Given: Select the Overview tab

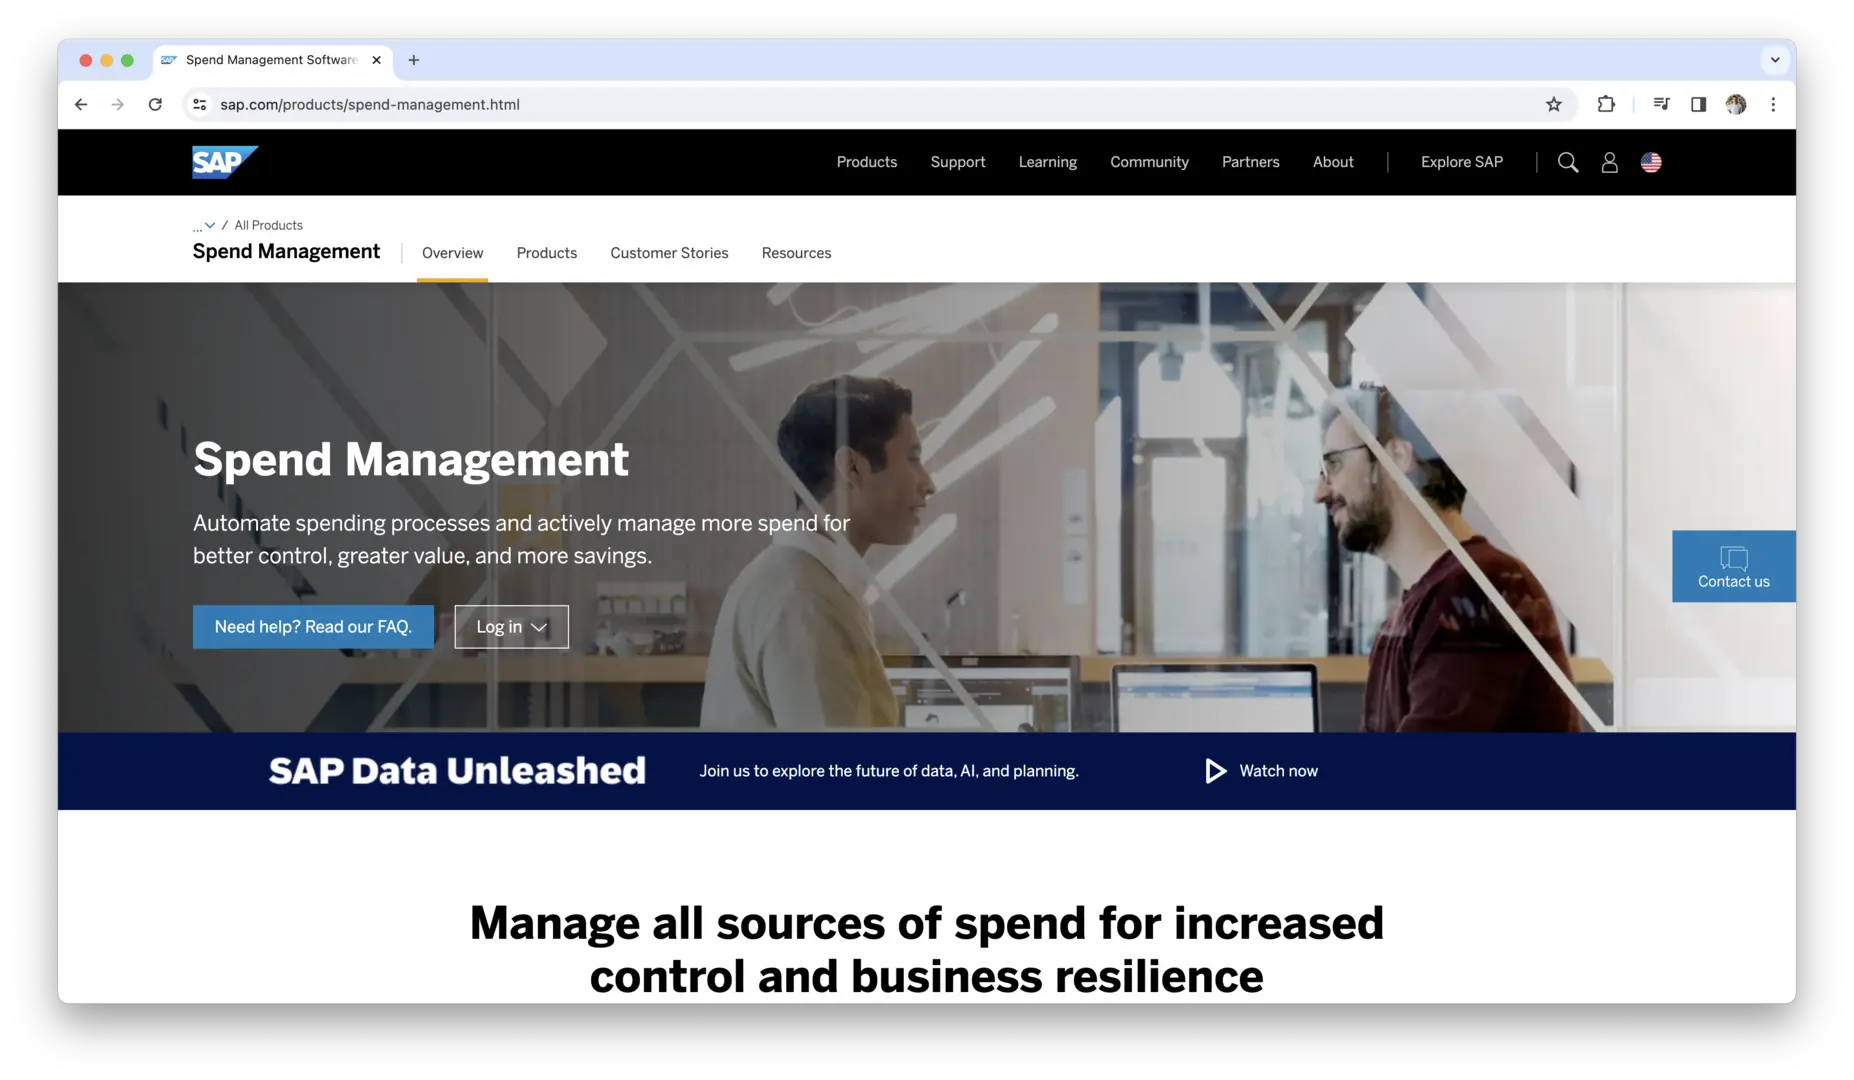Looking at the screenshot, I should point(452,253).
